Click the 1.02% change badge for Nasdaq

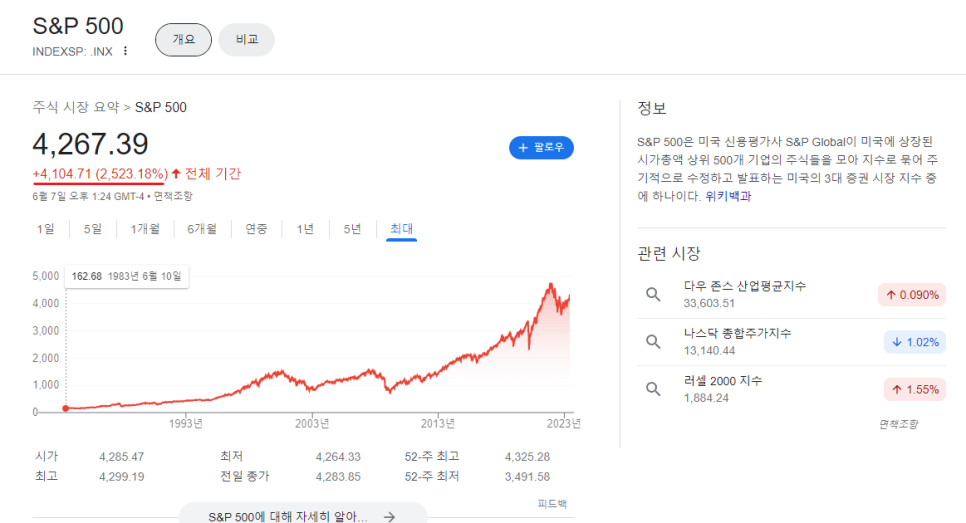(x=915, y=343)
